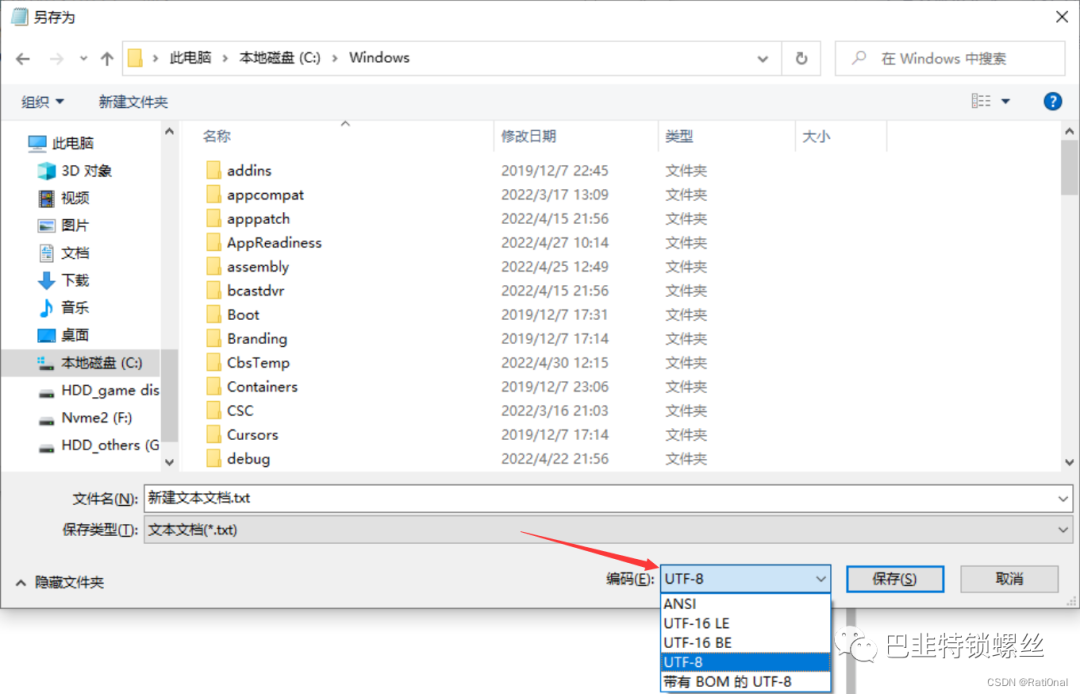
Task: Select the addins folder icon
Action: point(214,170)
